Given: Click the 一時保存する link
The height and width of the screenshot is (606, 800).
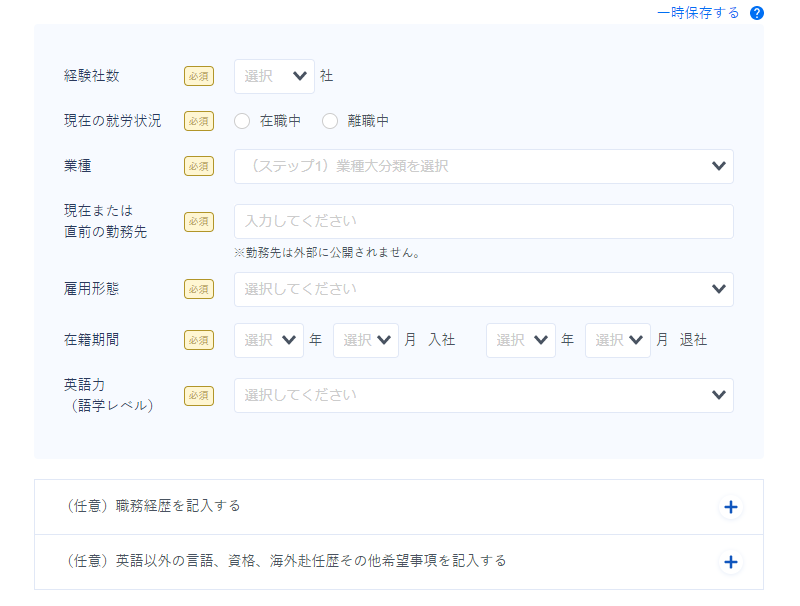Looking at the screenshot, I should click(698, 12).
